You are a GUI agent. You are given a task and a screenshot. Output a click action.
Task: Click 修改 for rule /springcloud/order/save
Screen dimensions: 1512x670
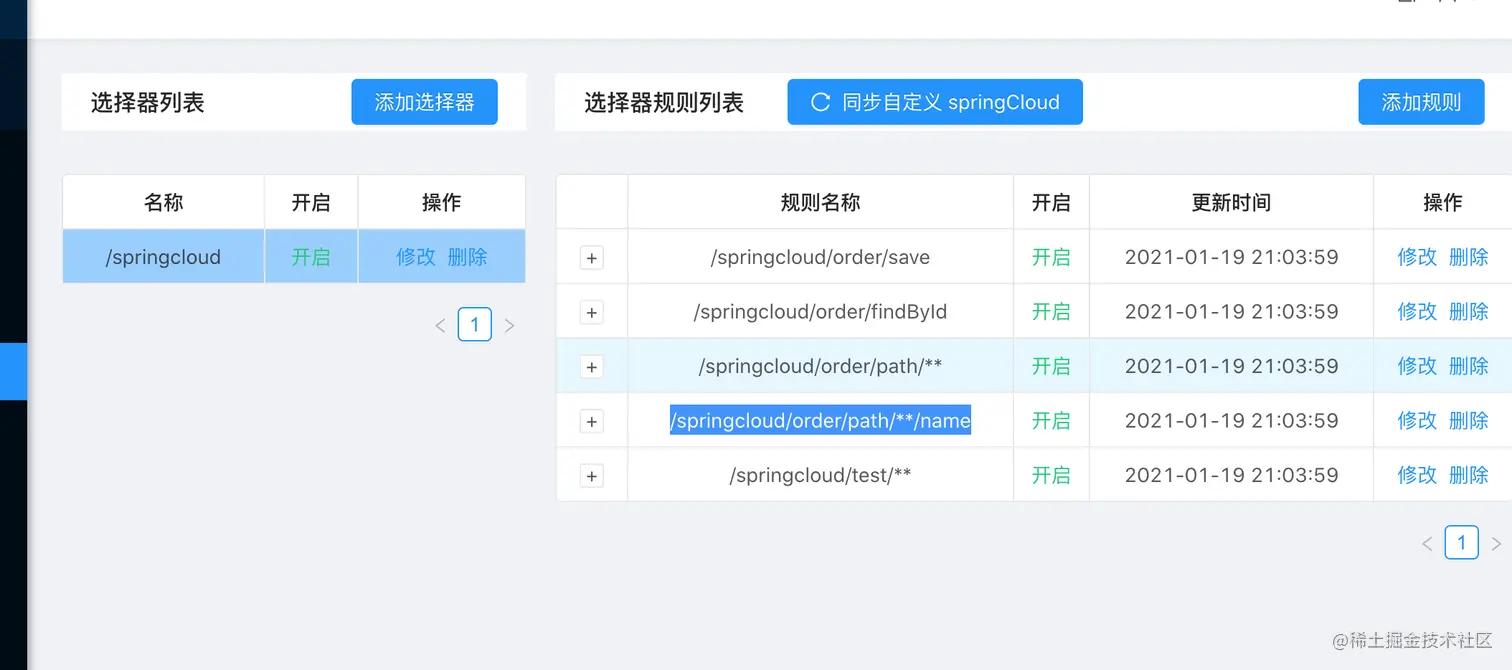pyautogui.click(x=1417, y=257)
